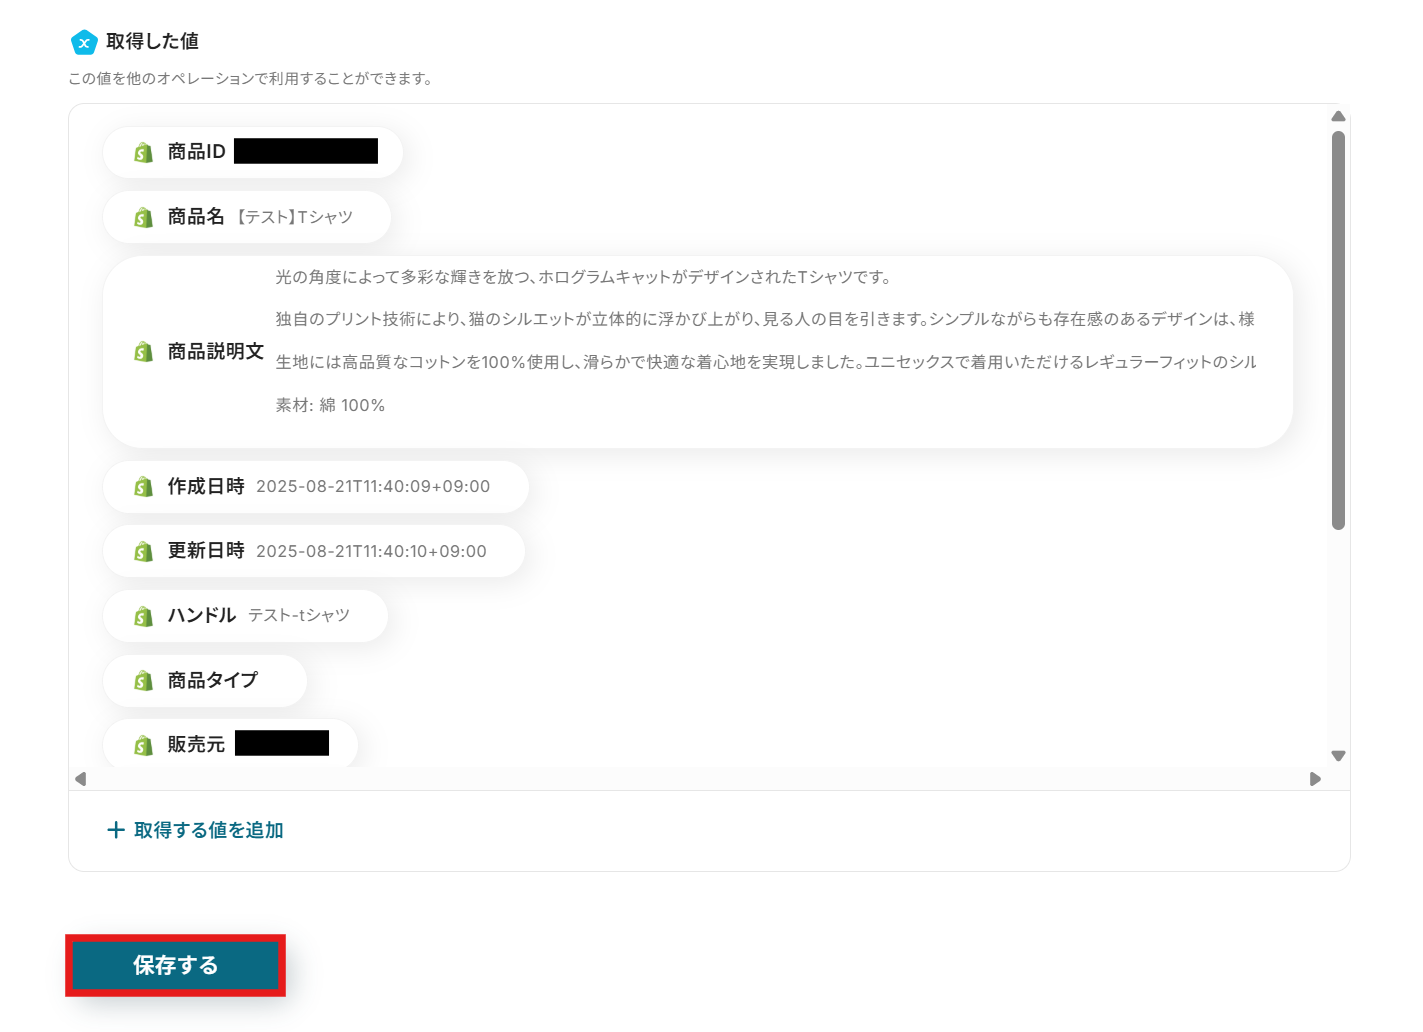Click the Shopify icon beside 商品ID
The image size is (1423, 1032).
pyautogui.click(x=144, y=152)
